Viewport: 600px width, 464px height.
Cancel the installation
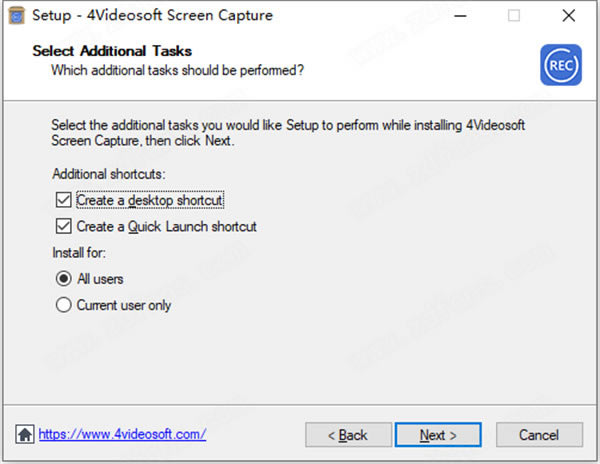[539, 435]
